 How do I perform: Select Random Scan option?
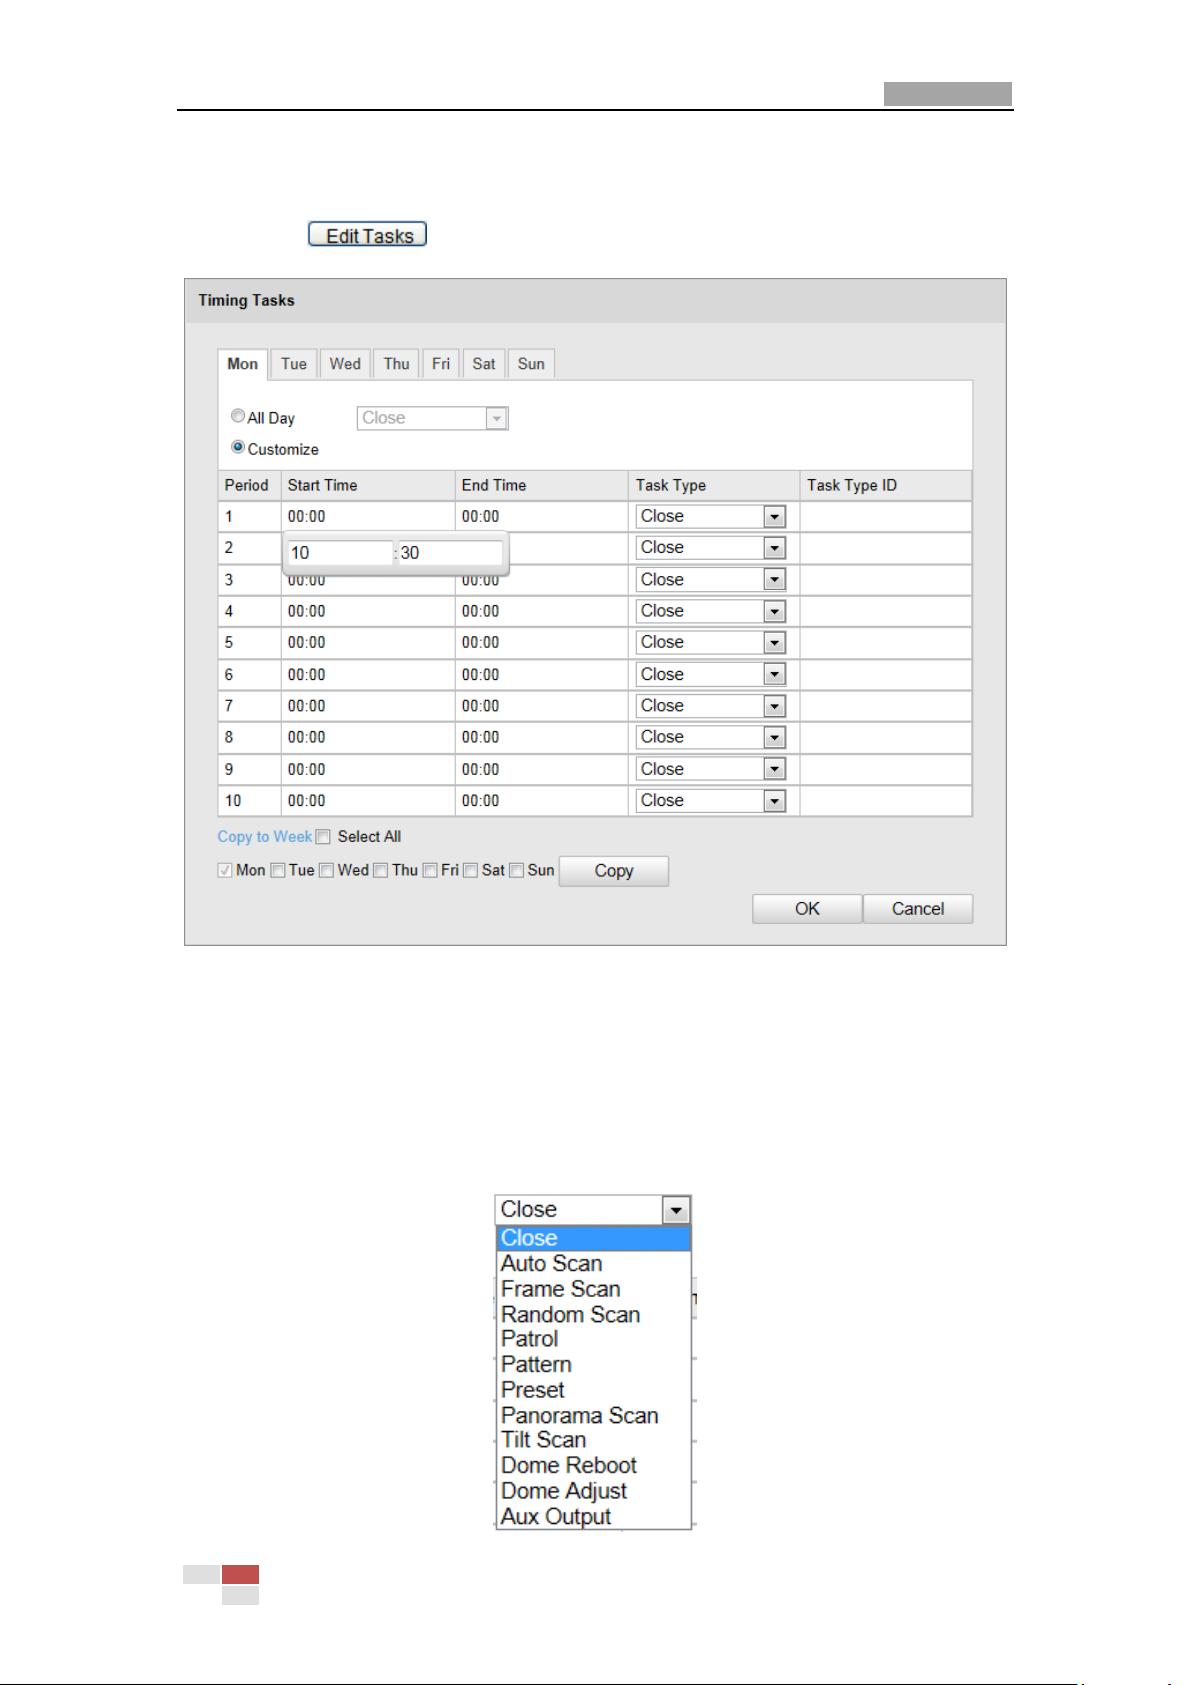tap(594, 1315)
